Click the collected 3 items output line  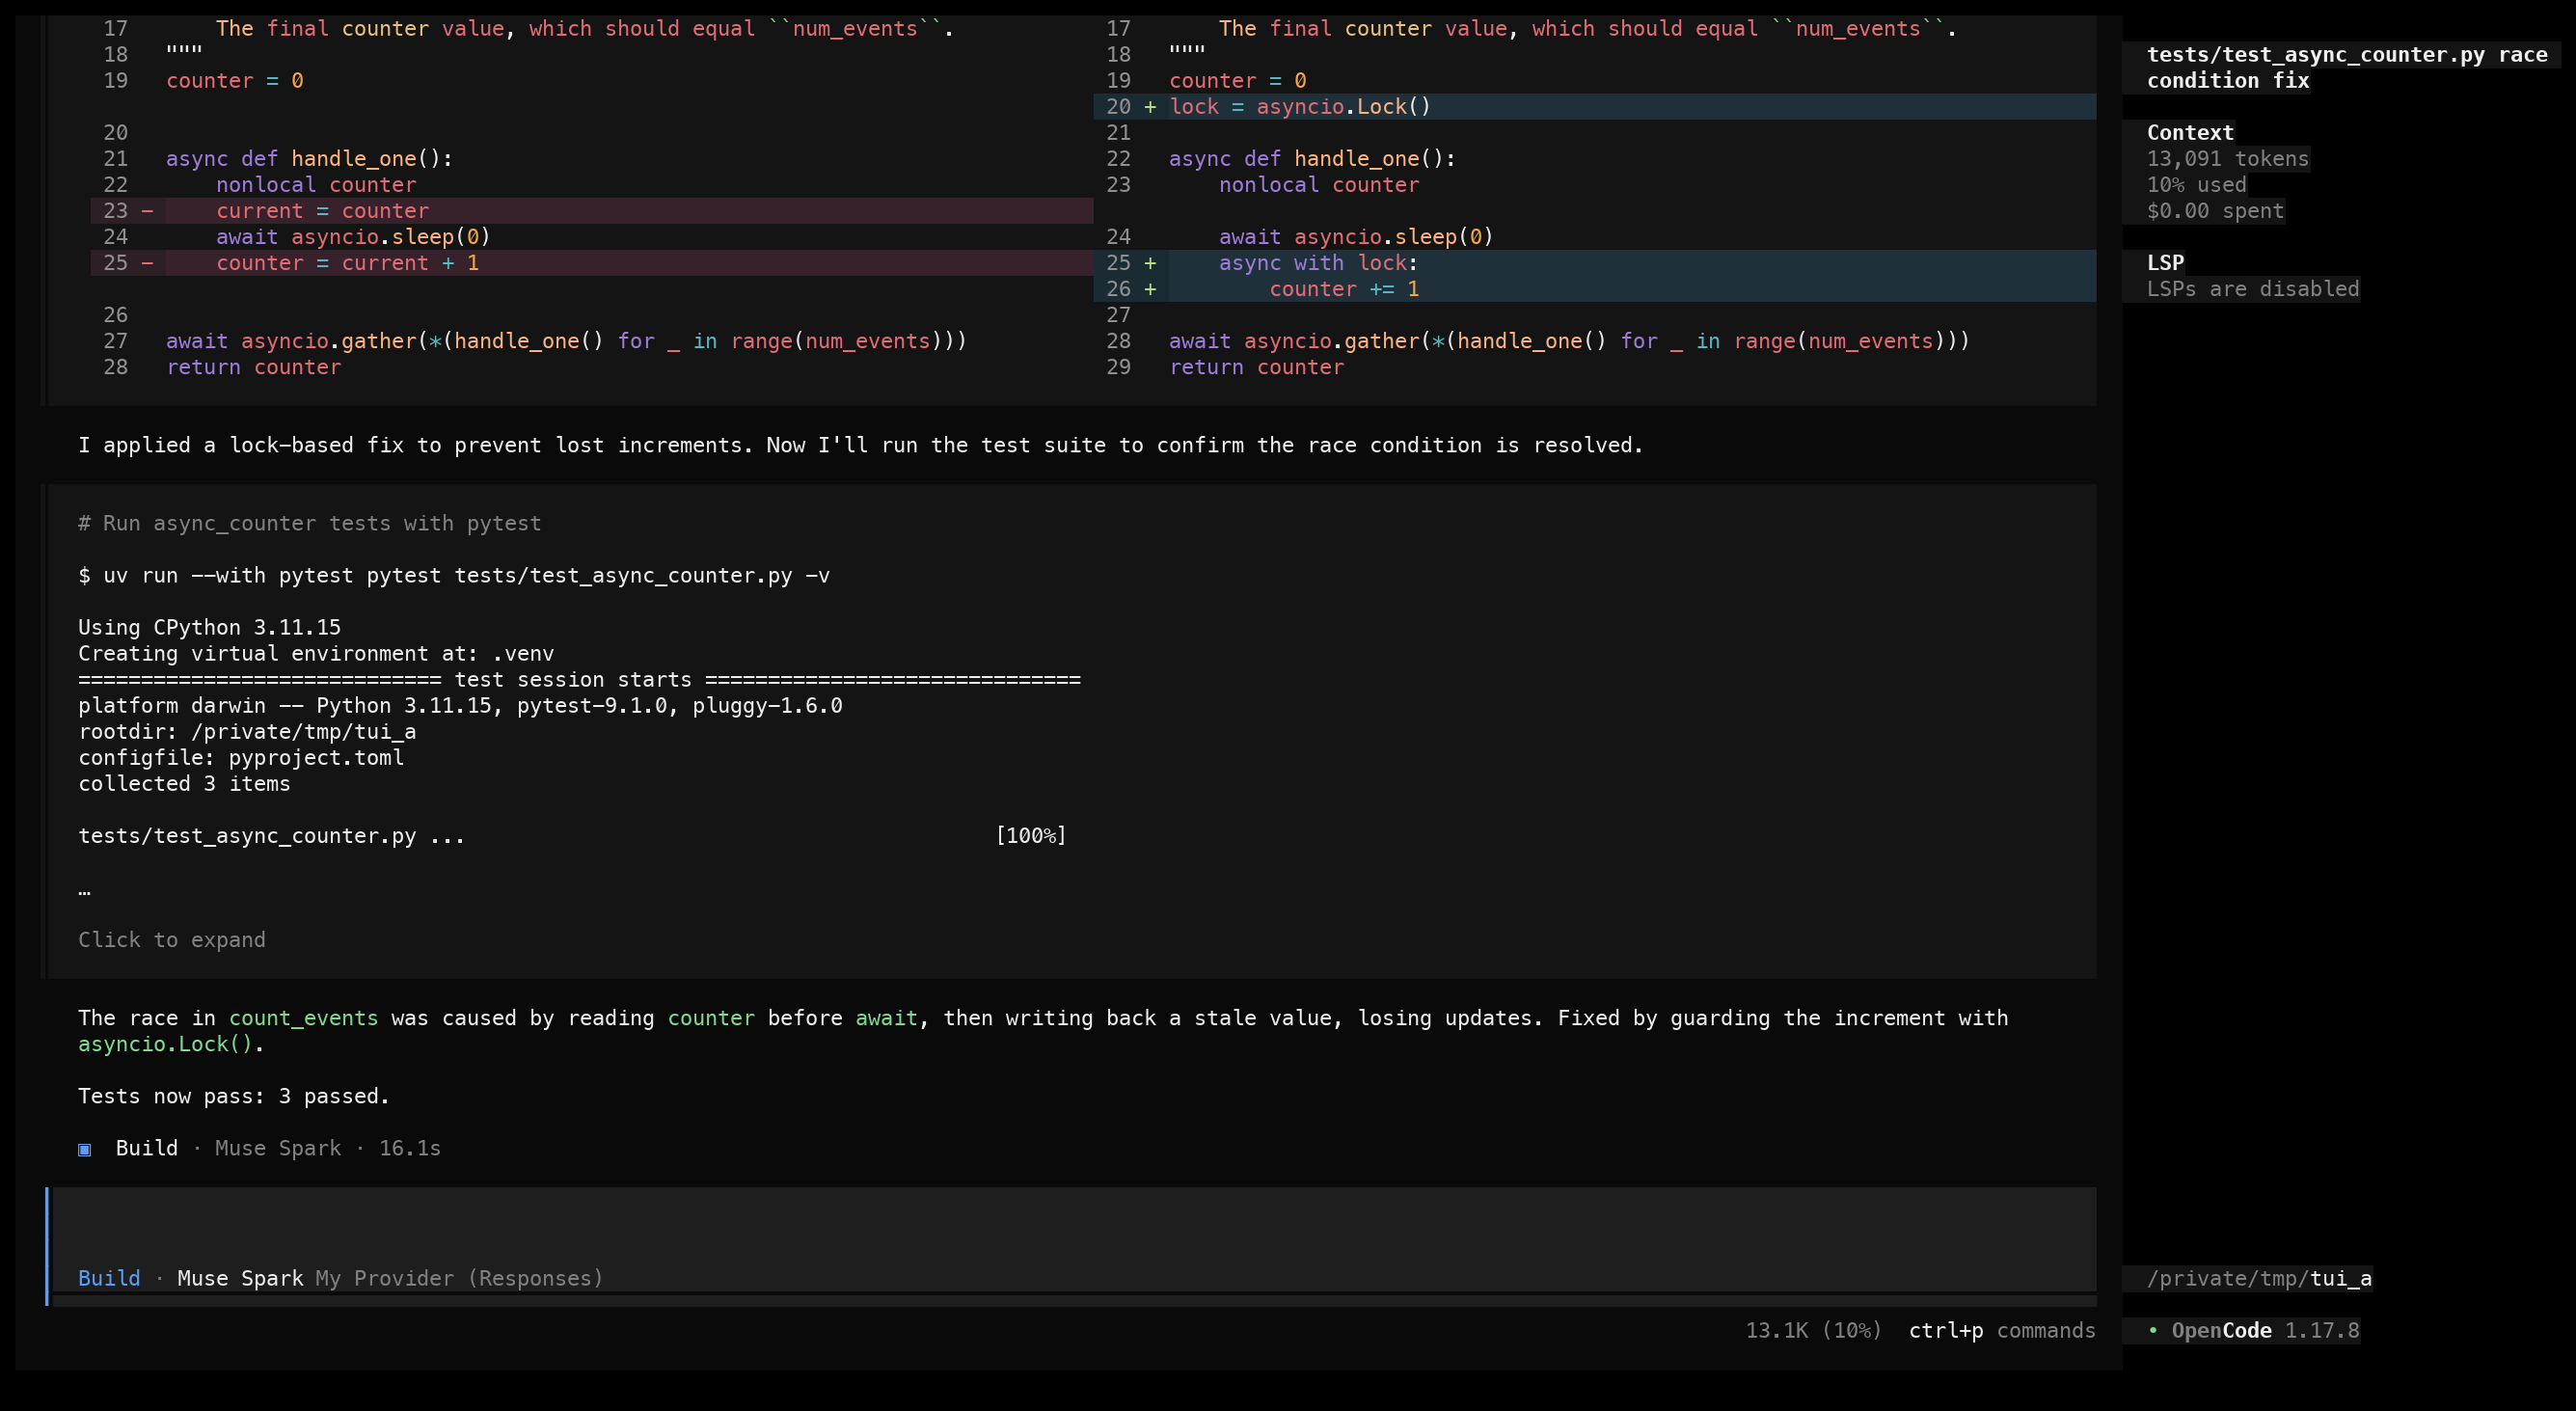pyautogui.click(x=184, y=783)
